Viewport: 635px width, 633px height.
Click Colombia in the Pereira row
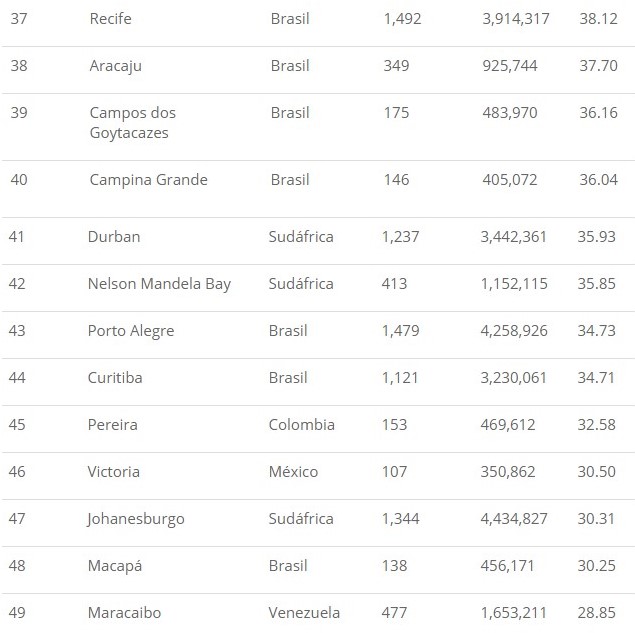pyautogui.click(x=301, y=425)
